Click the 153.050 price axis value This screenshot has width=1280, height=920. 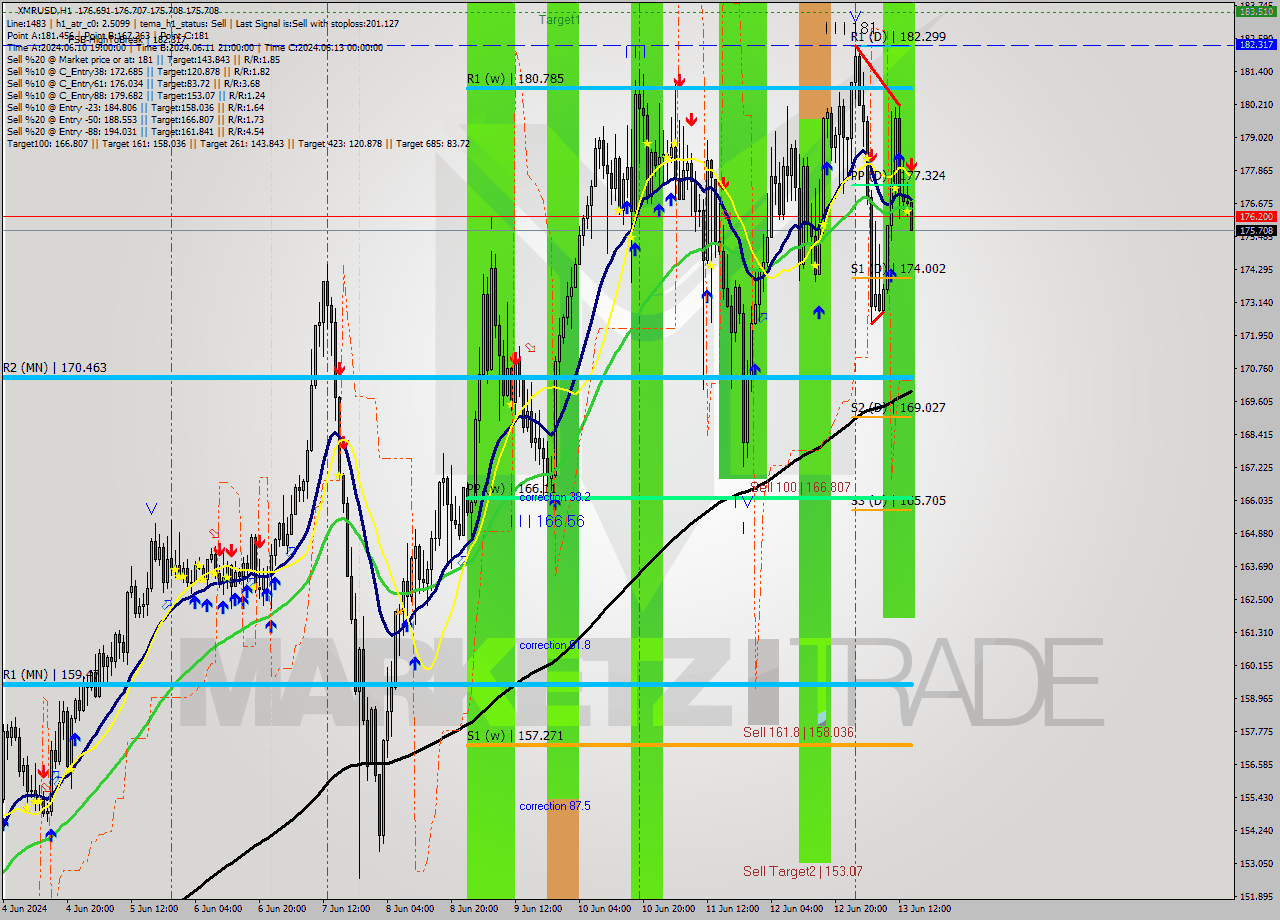coord(1256,864)
